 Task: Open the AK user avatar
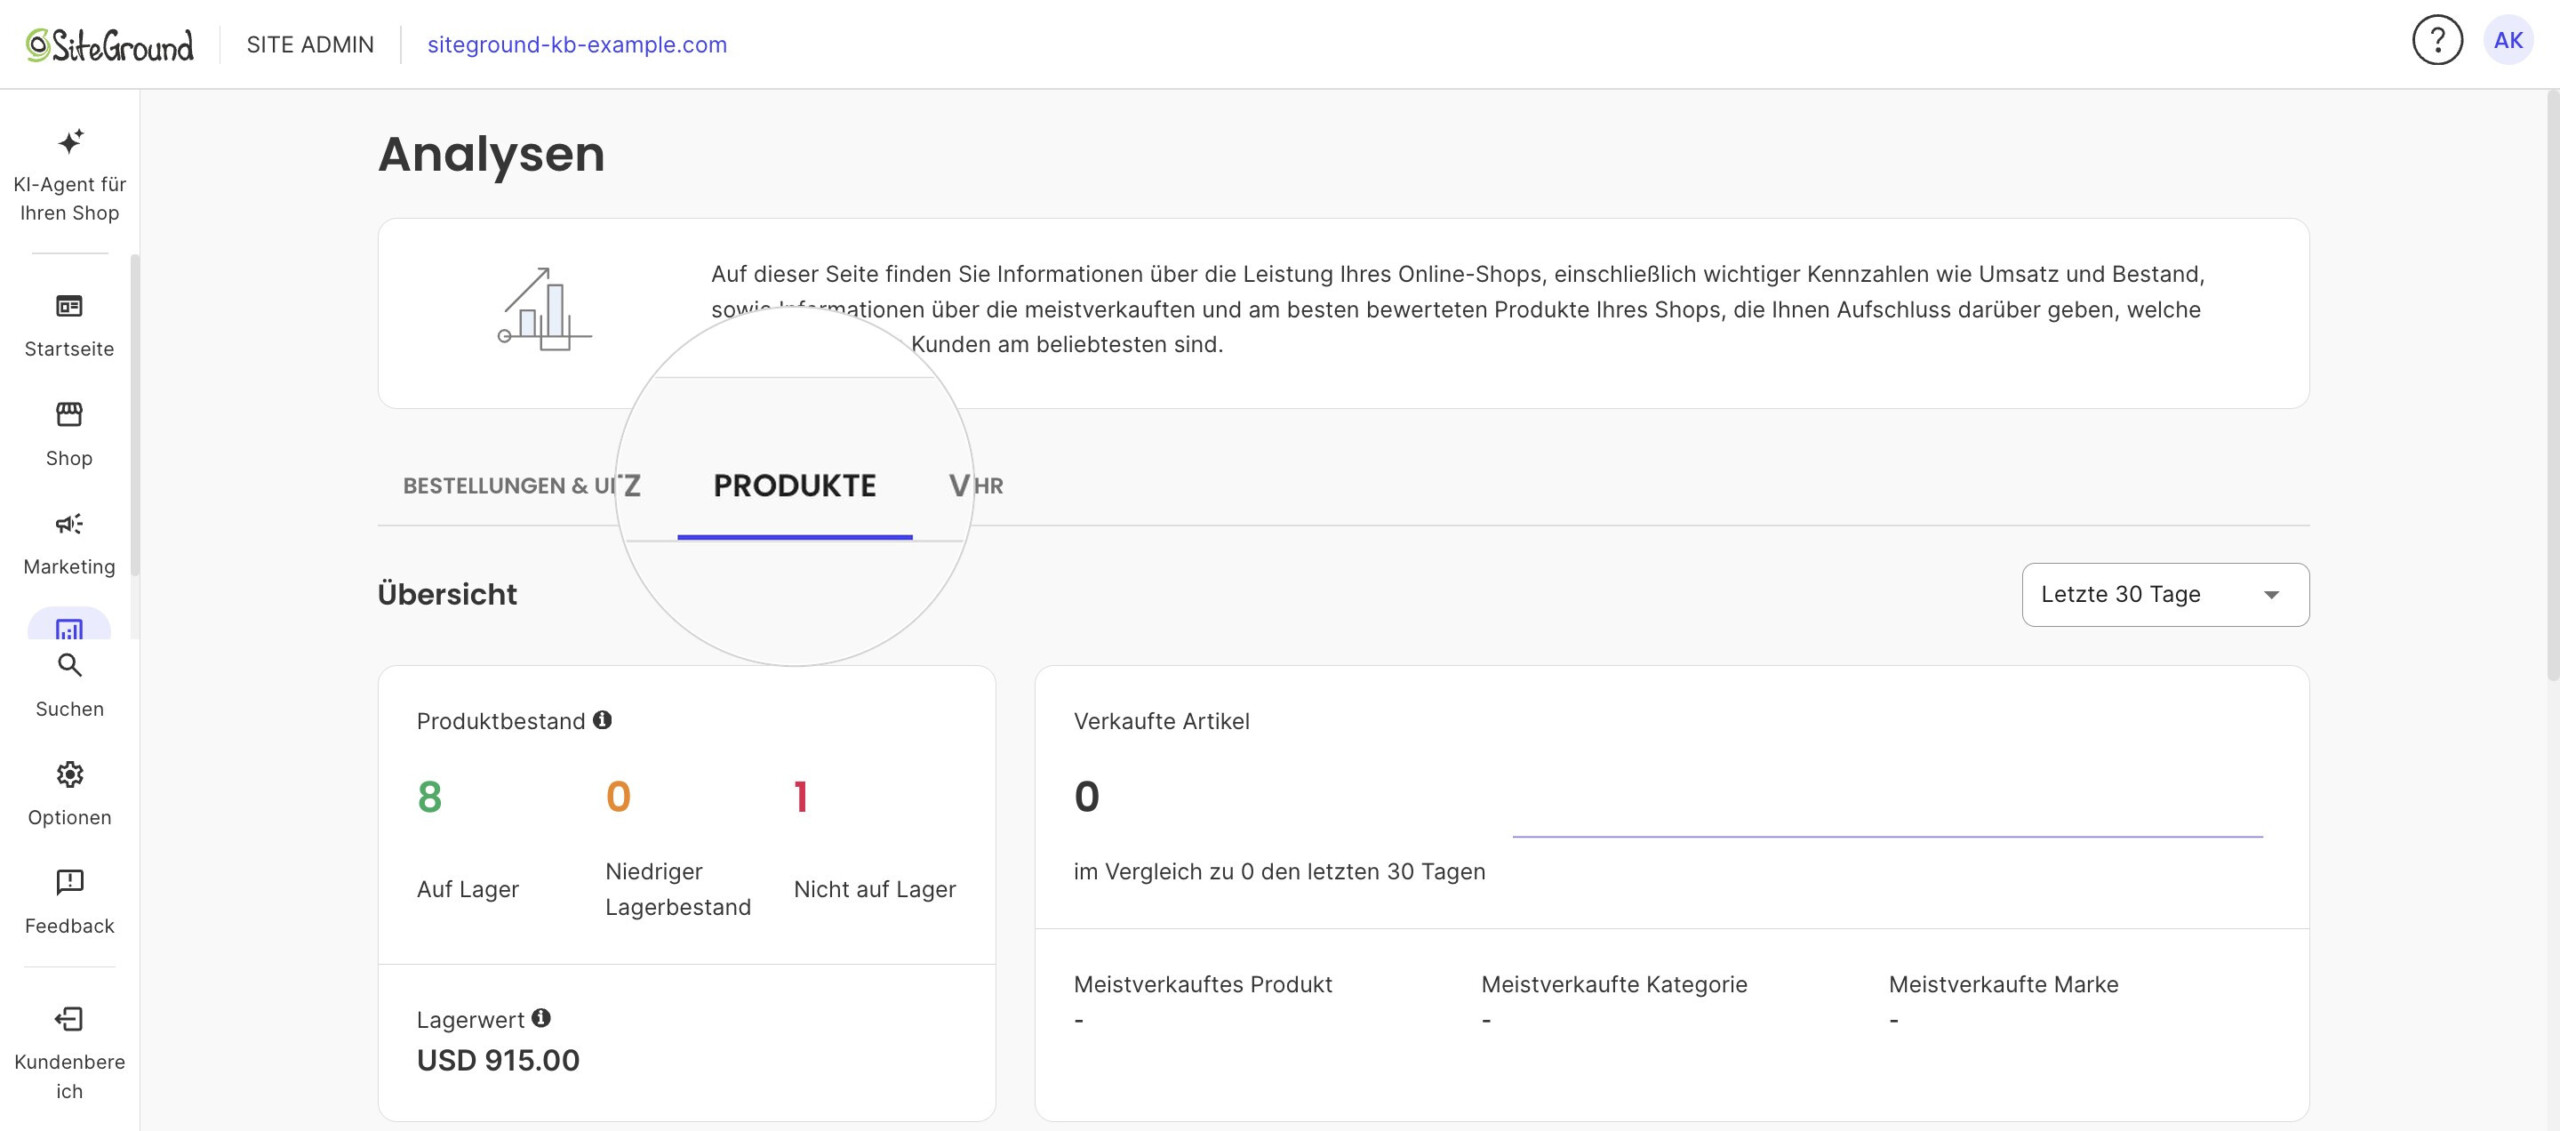[2508, 41]
